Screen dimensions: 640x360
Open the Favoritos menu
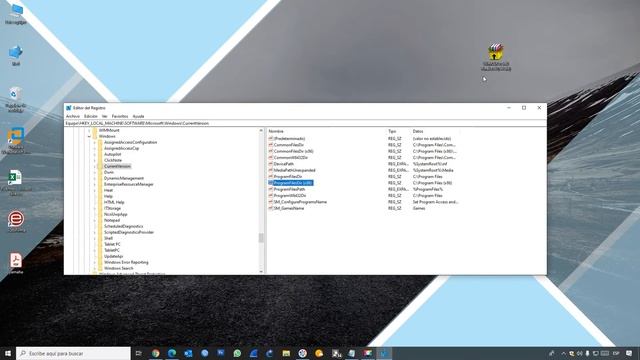coord(120,116)
